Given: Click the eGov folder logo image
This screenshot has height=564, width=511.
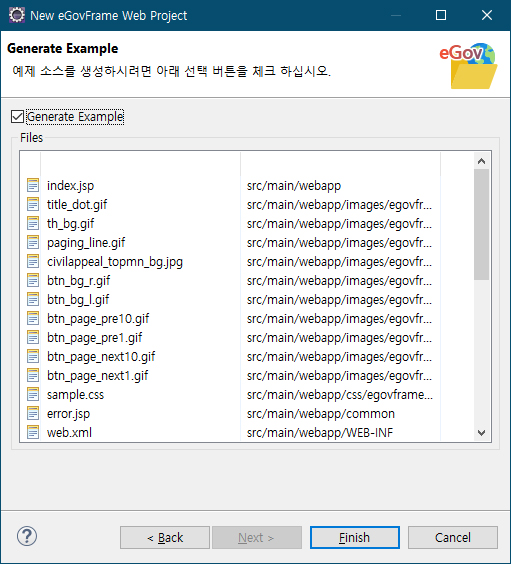Looking at the screenshot, I should 469,66.
